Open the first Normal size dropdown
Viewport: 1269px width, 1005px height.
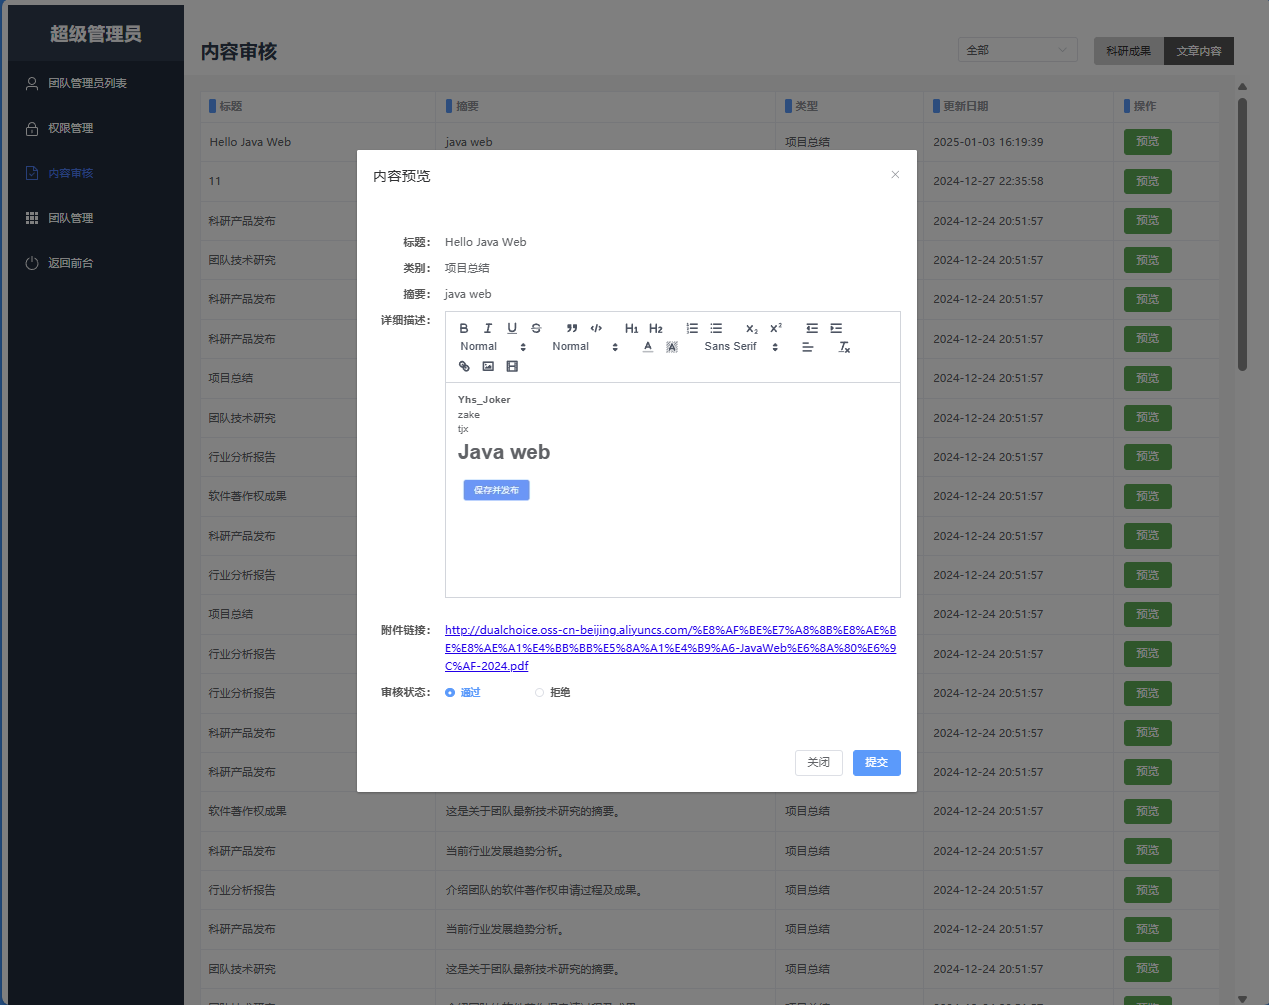492,347
